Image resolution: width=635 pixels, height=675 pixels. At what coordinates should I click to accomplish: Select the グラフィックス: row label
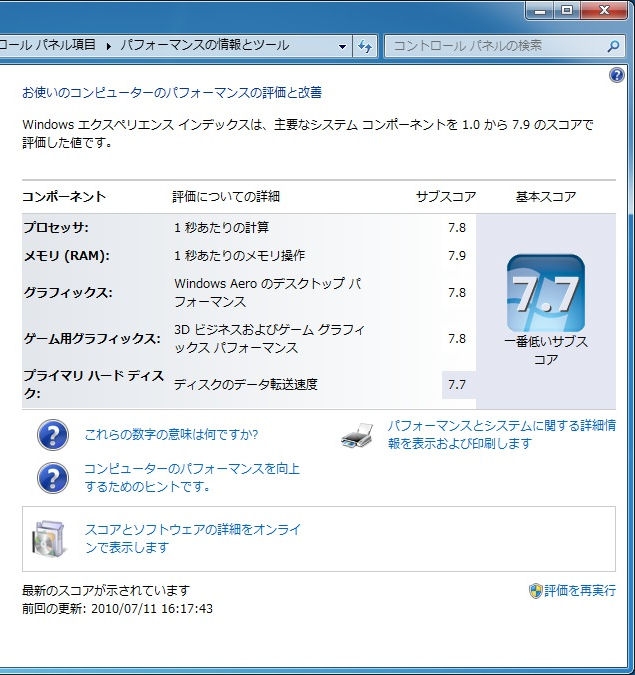(68, 293)
